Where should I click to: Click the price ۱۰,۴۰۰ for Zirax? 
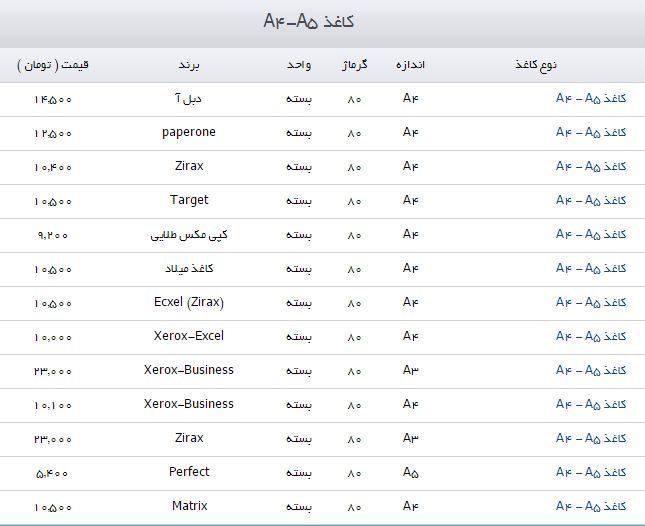[53, 167]
